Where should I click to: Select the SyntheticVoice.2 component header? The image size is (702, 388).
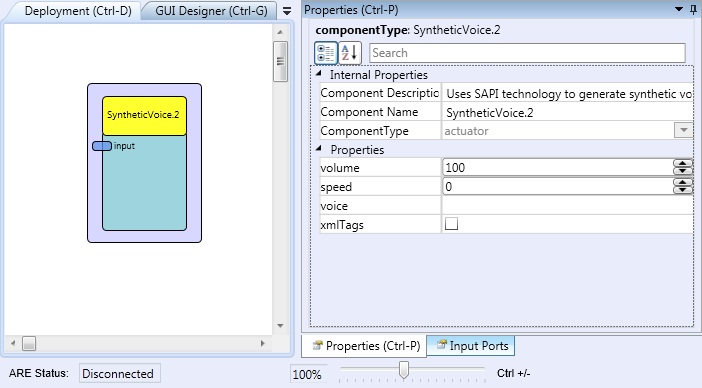point(144,115)
